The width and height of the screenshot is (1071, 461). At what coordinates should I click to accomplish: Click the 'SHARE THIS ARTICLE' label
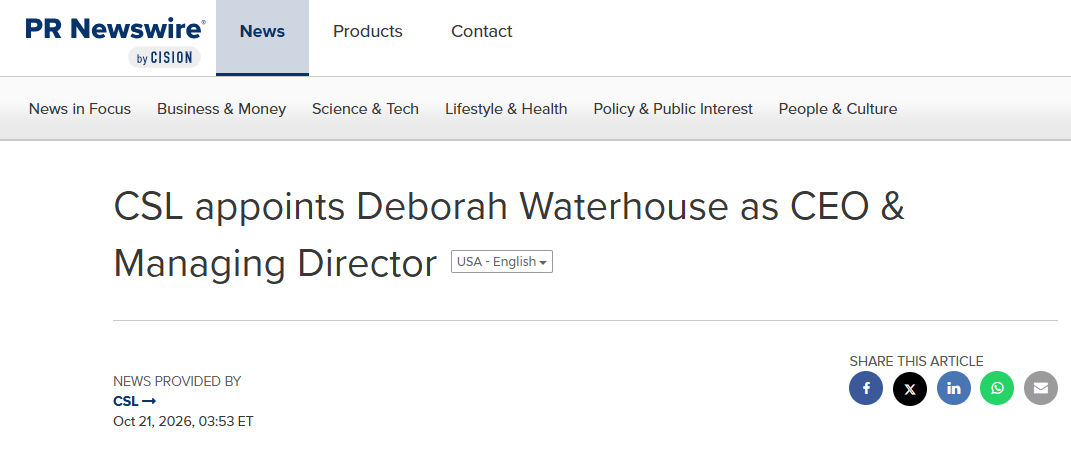916,361
